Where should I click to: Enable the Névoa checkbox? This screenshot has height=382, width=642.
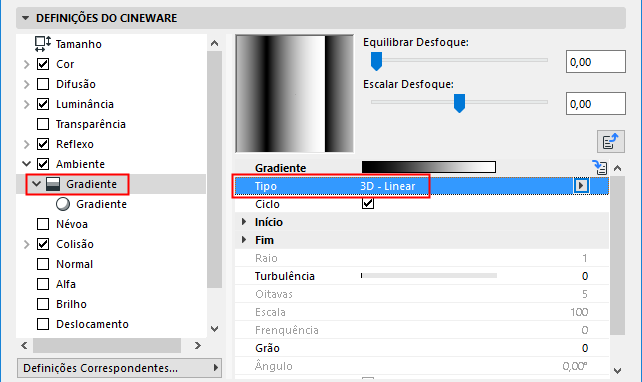(x=43, y=224)
